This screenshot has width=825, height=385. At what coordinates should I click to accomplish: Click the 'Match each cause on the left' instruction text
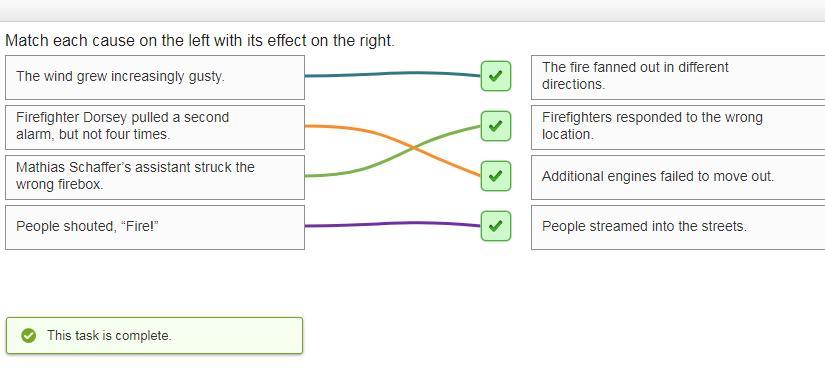[x=199, y=40]
